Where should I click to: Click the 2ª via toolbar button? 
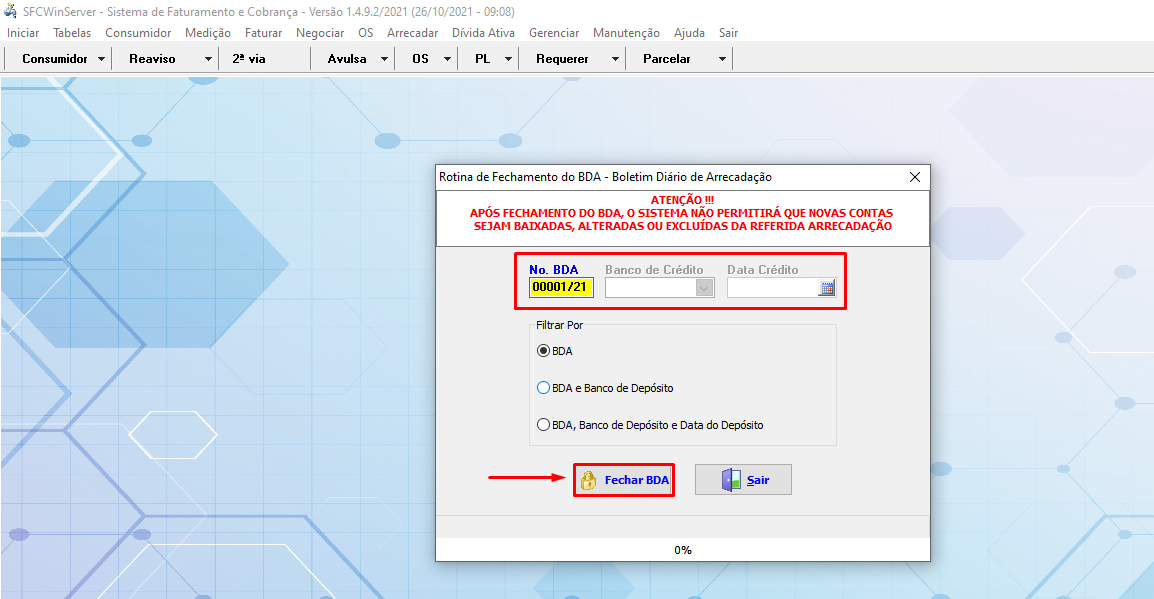(249, 59)
